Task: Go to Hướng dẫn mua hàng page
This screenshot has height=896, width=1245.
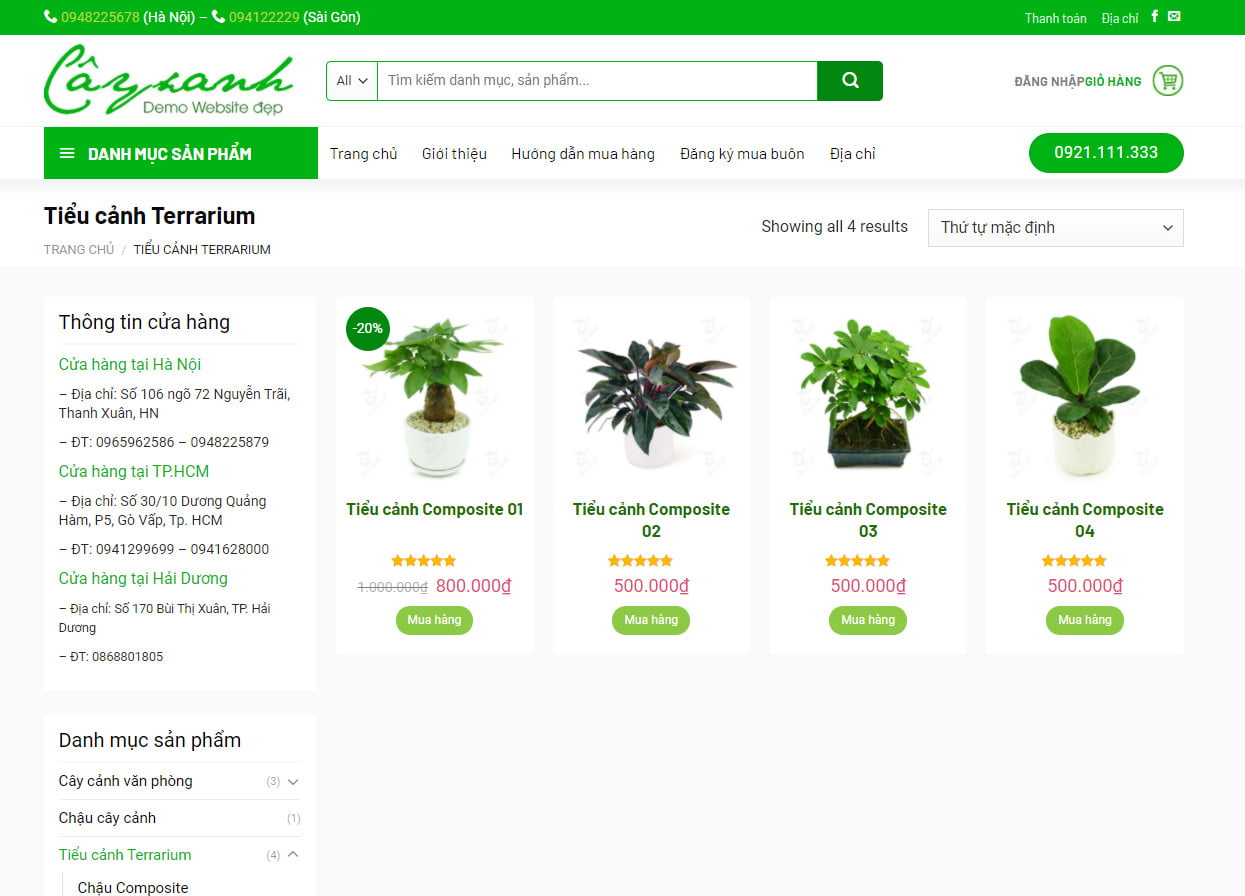Action: pos(583,154)
